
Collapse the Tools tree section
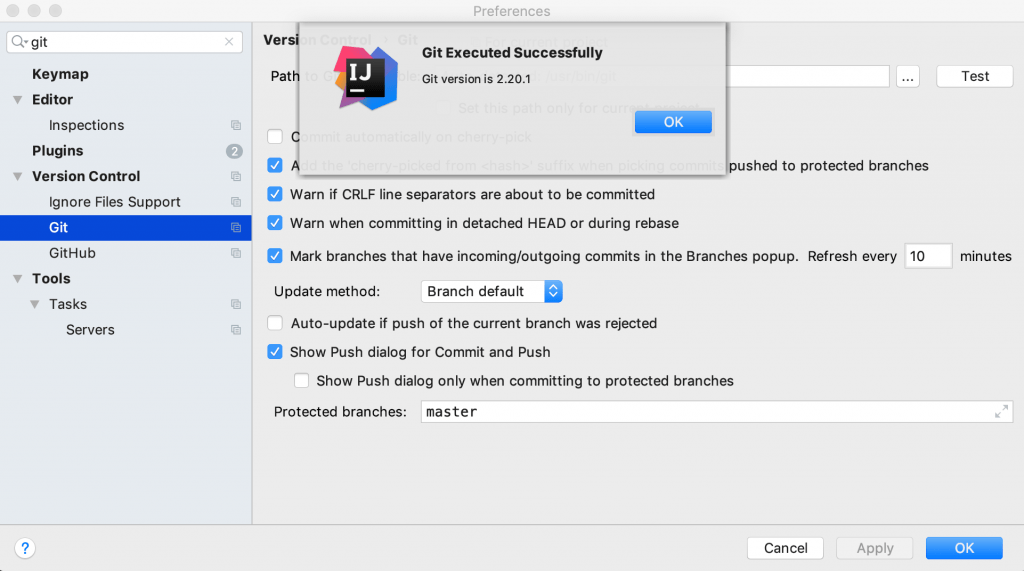pyautogui.click(x=18, y=279)
